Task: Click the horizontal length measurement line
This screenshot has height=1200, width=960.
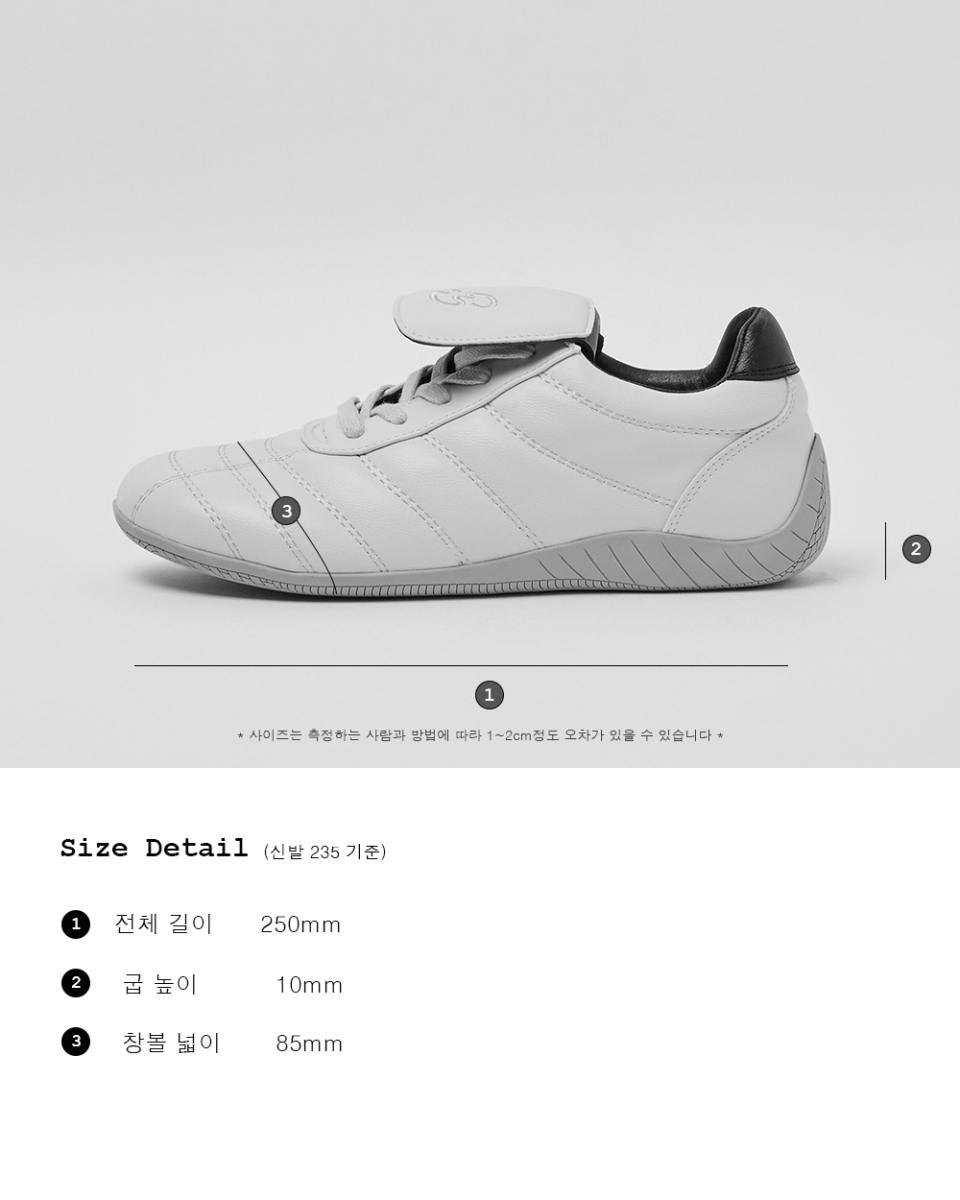Action: (x=461, y=665)
